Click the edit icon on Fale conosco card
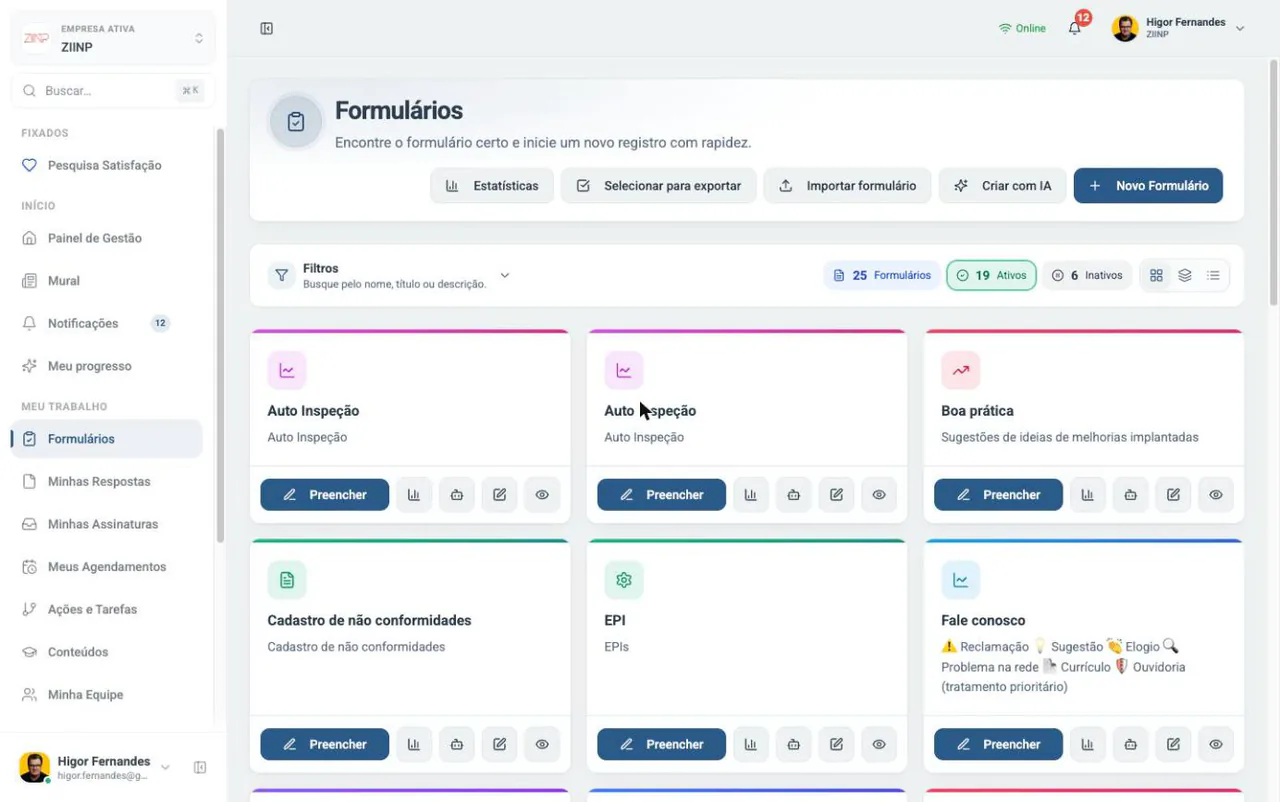Image resolution: width=1280 pixels, height=802 pixels. [x=1173, y=744]
